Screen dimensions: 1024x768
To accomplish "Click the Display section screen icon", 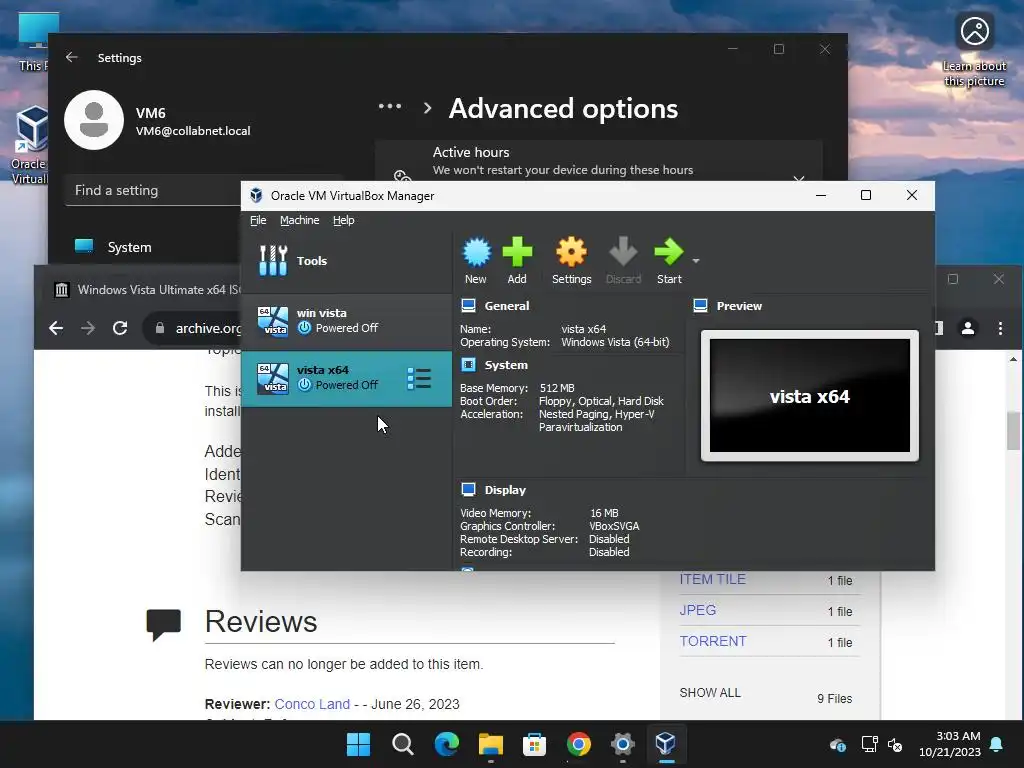I will [468, 489].
